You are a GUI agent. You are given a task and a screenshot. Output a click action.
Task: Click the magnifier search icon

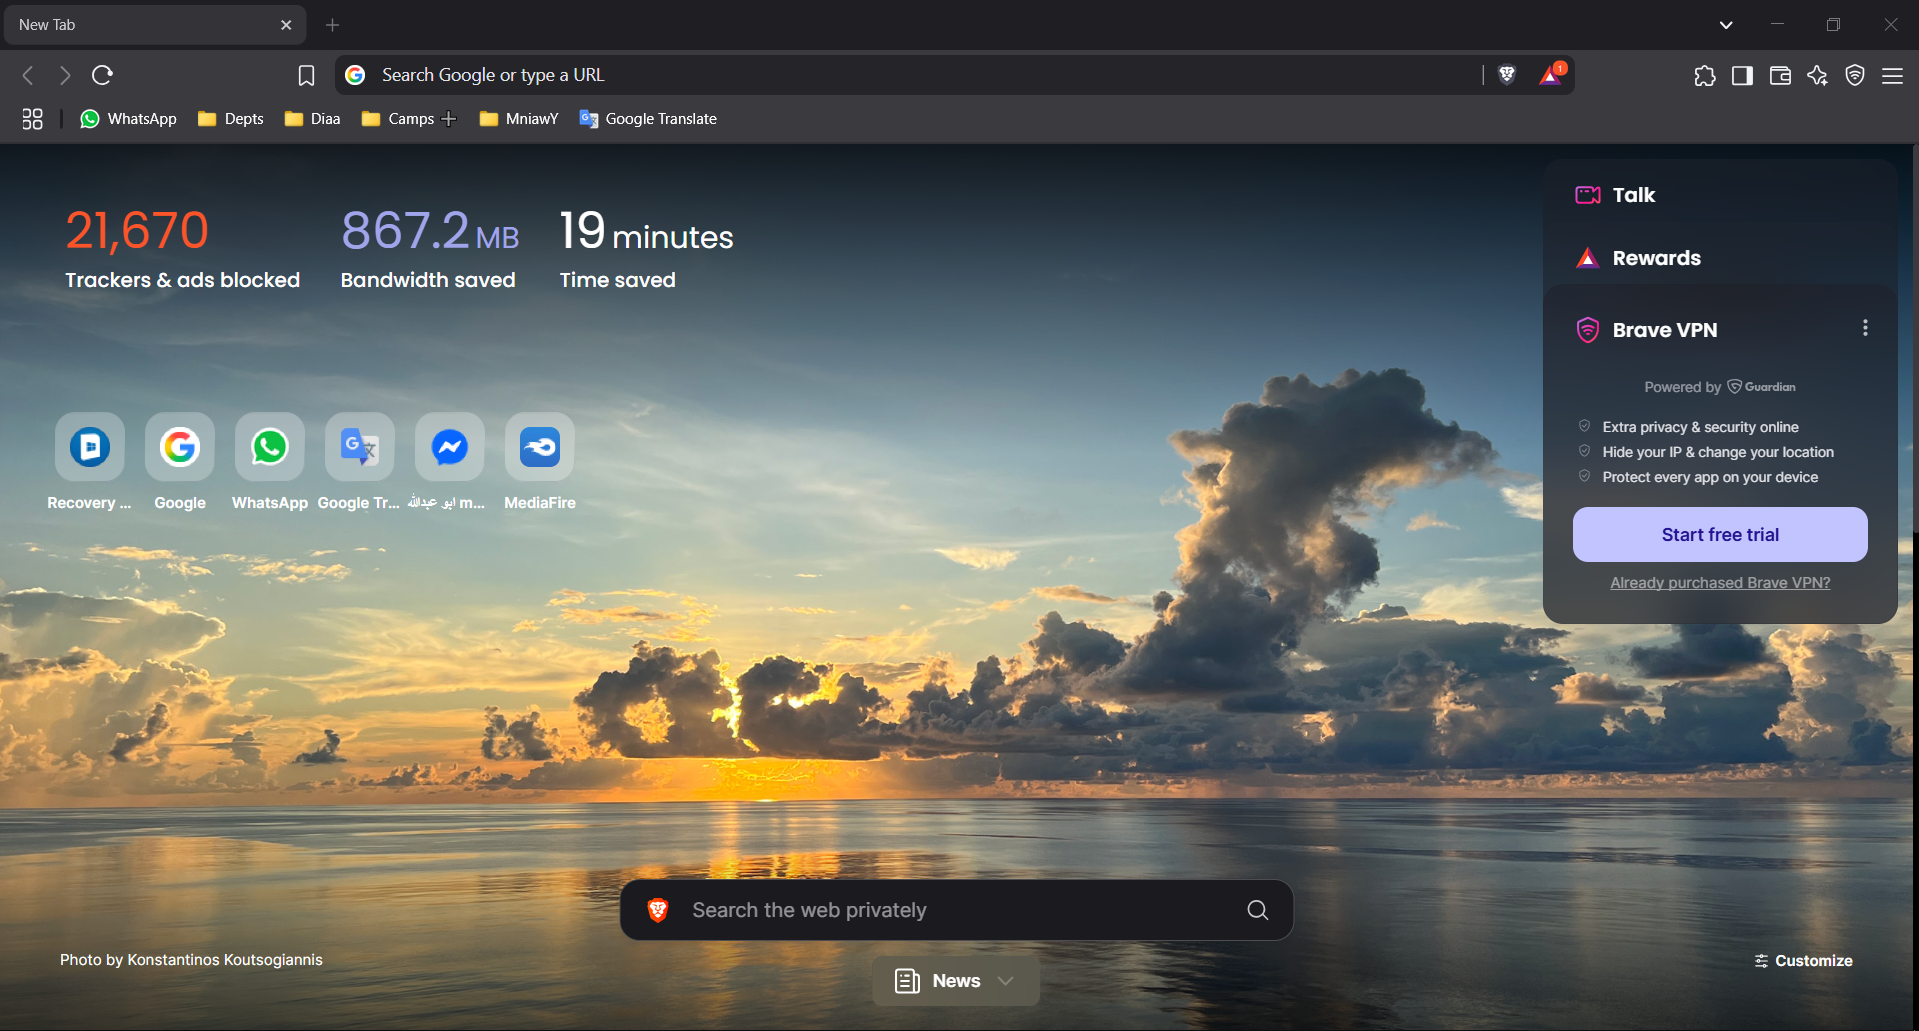(x=1257, y=910)
